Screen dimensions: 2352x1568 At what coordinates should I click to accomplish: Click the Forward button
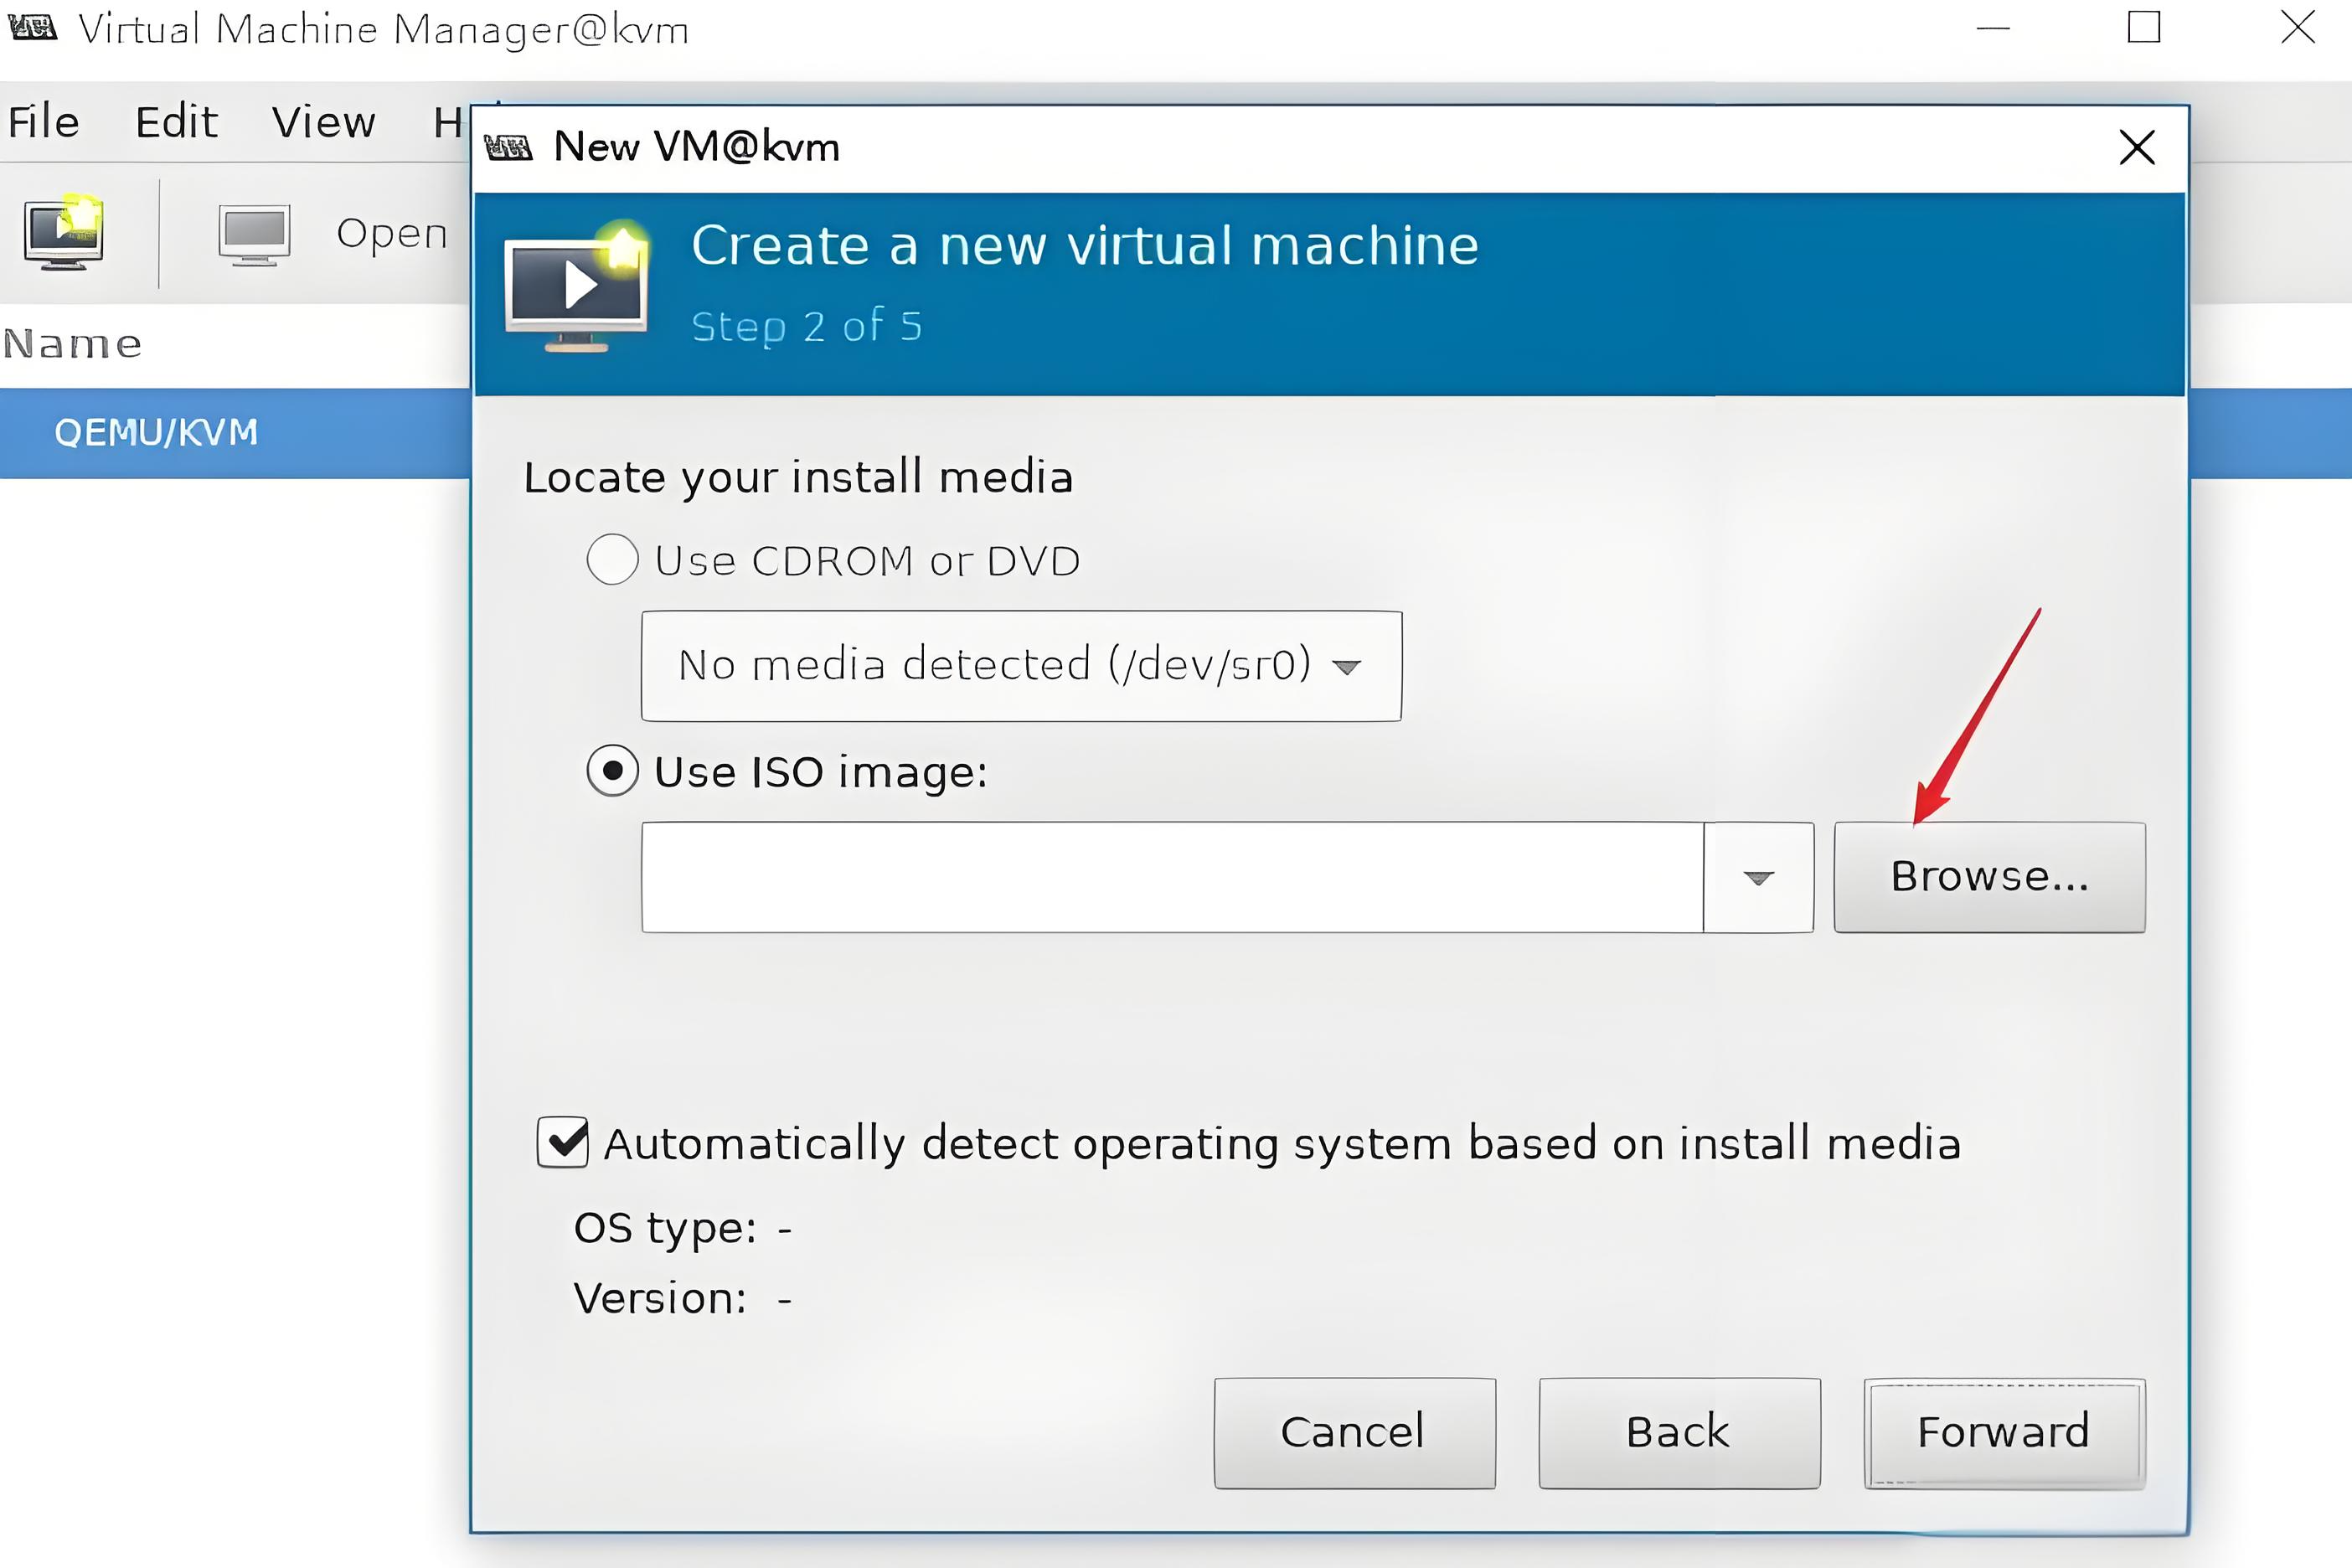point(2003,1432)
